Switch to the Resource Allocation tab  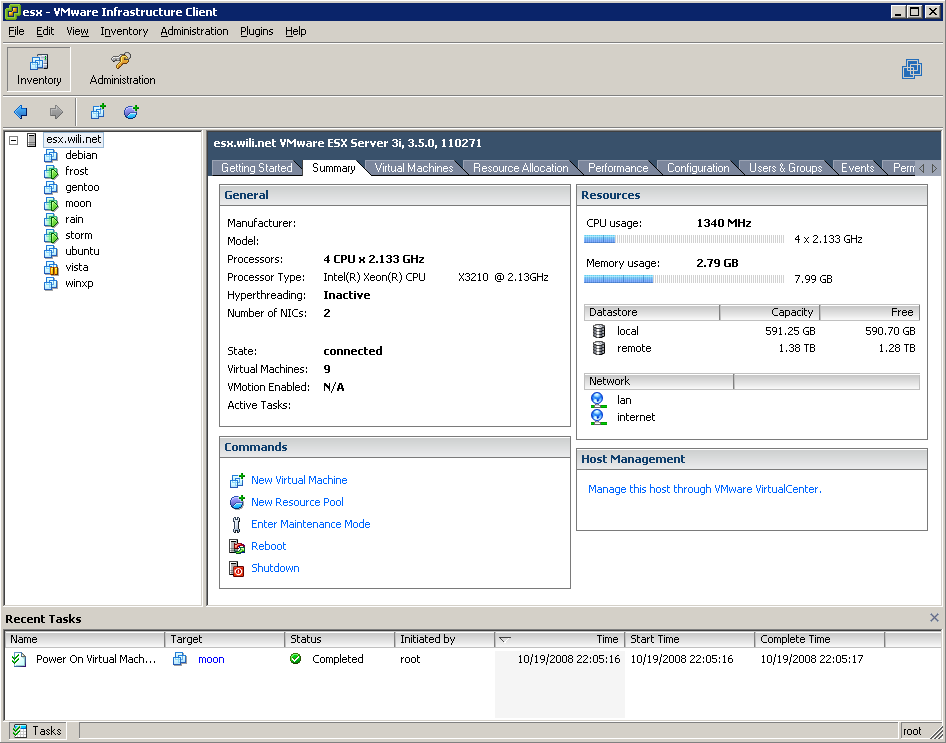tap(521, 168)
